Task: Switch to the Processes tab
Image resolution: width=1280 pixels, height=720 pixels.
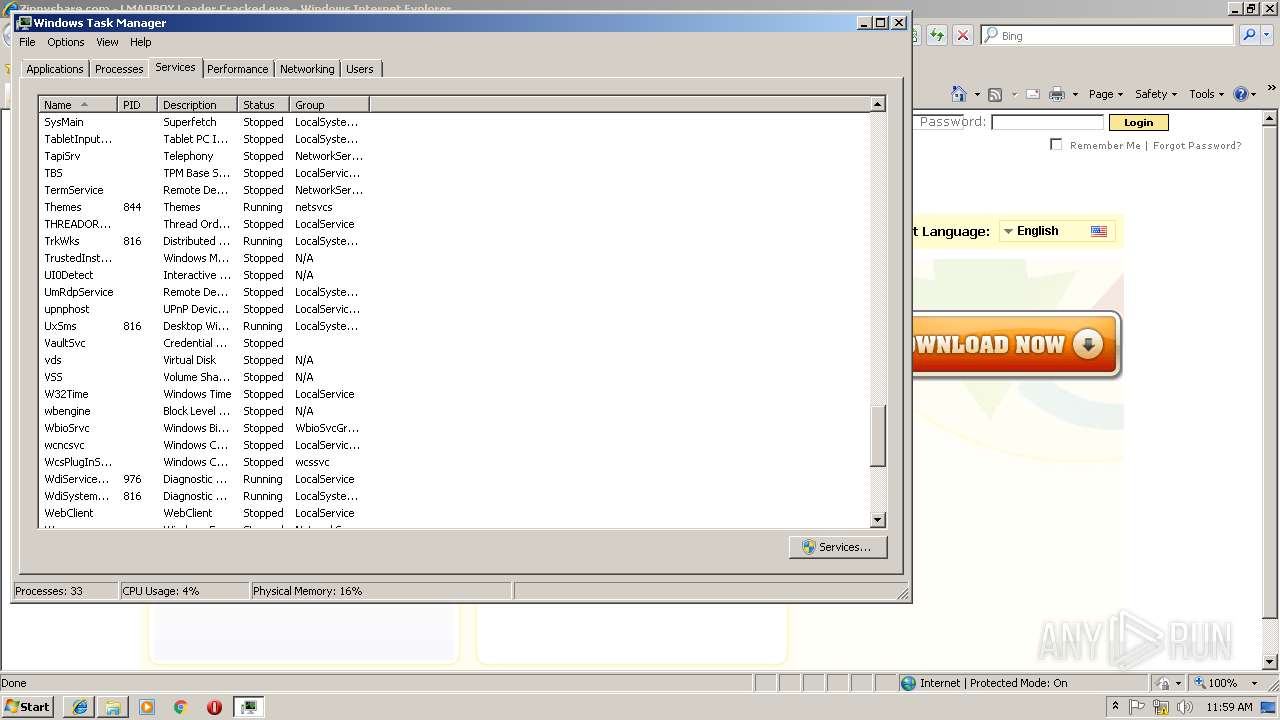Action: point(119,69)
